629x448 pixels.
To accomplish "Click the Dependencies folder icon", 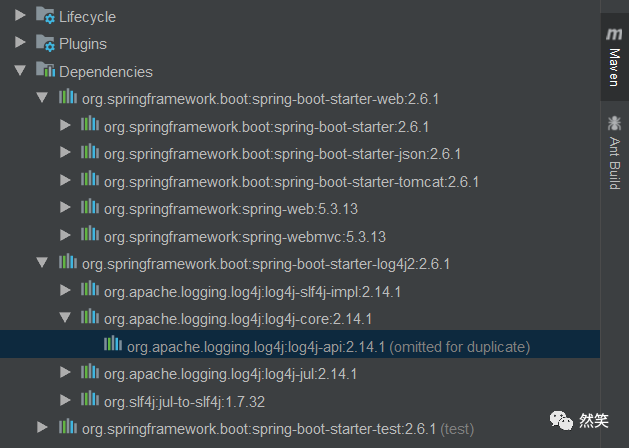I will 45,71.
